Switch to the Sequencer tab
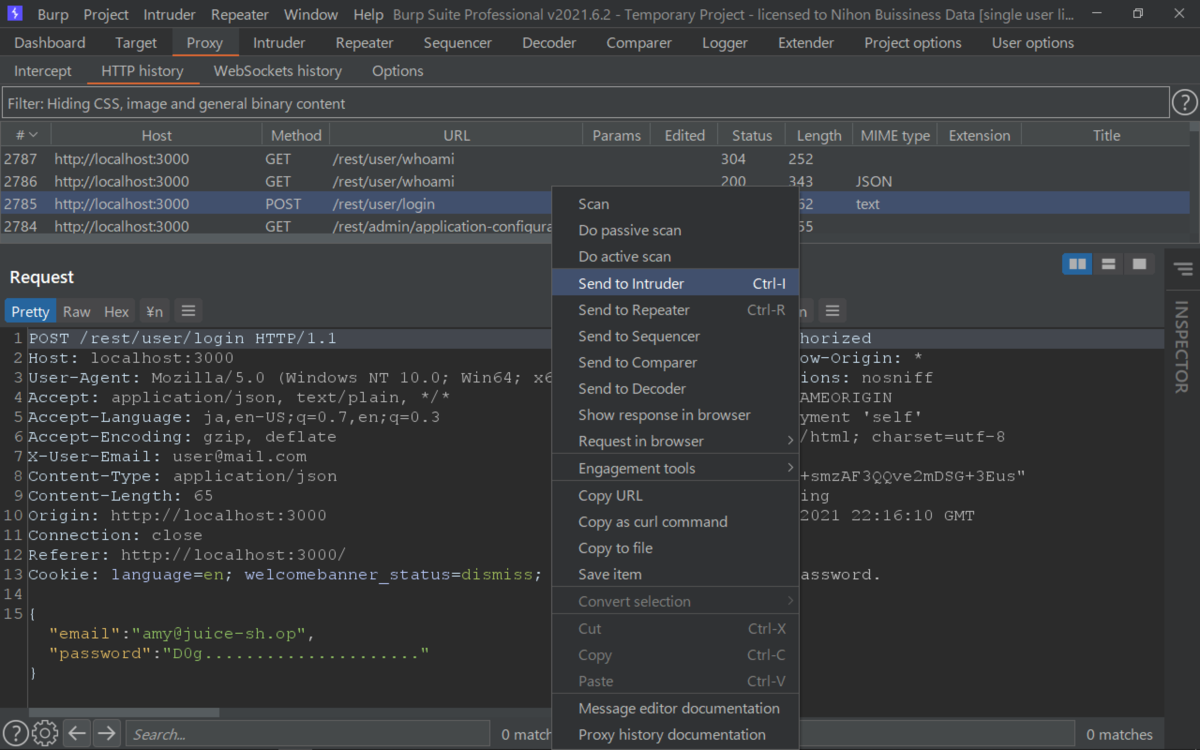 click(x=458, y=43)
